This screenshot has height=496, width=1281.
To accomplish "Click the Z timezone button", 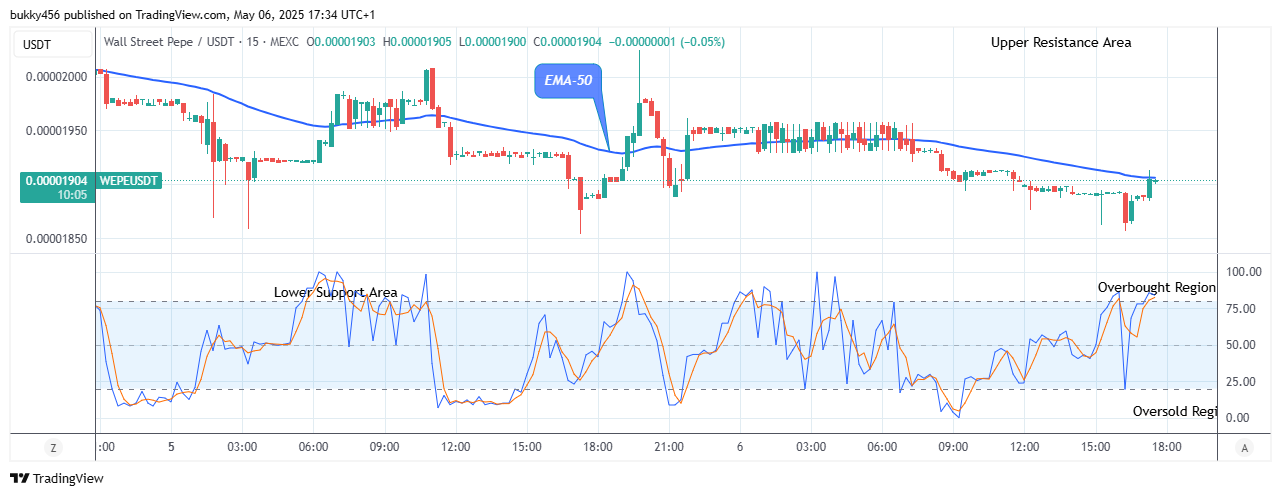I will (53, 447).
